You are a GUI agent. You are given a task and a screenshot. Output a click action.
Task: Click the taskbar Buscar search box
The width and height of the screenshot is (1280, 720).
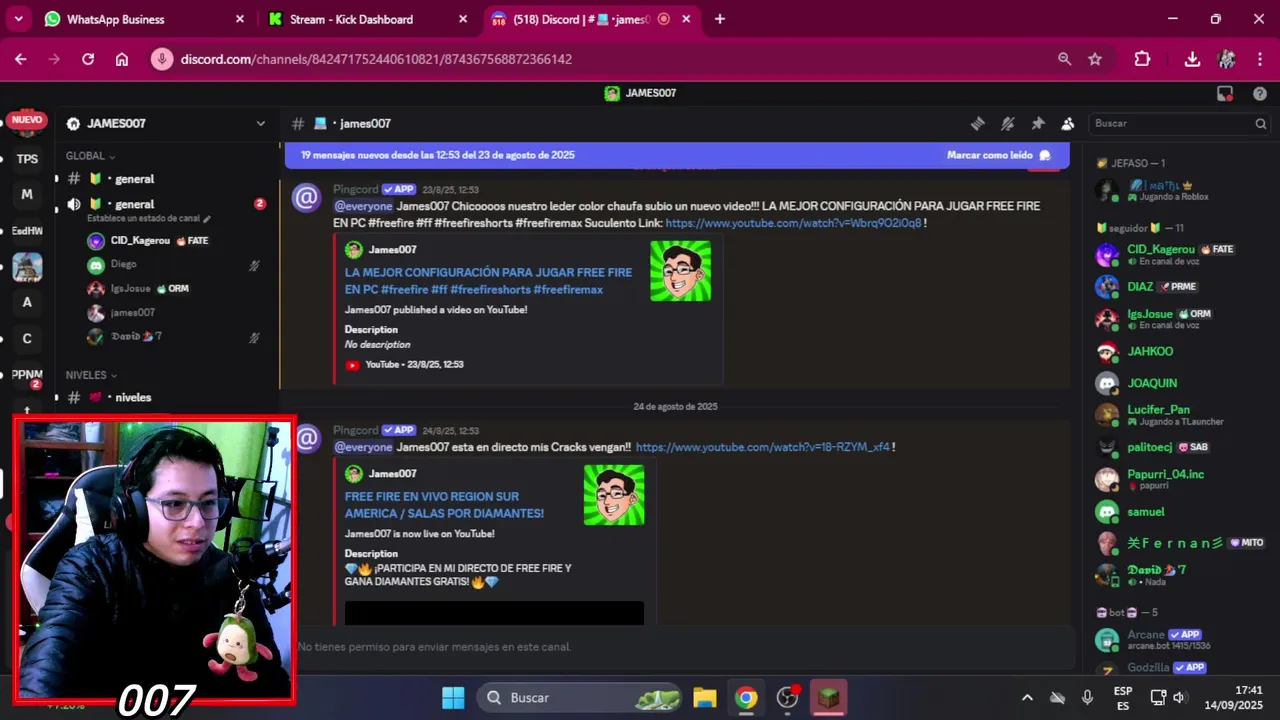coord(580,697)
